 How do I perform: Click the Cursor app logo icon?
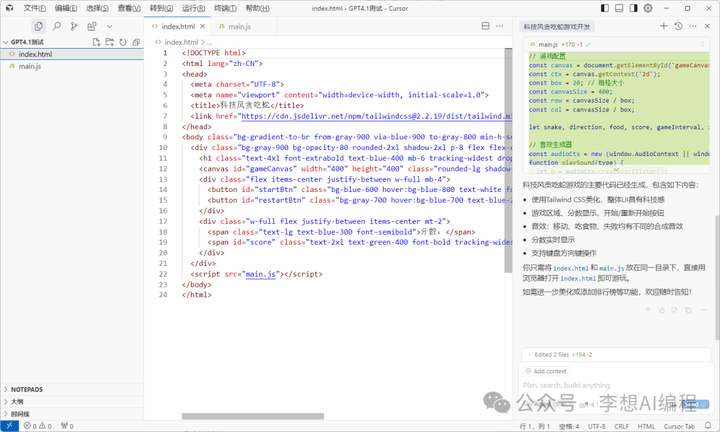[x=9, y=8]
